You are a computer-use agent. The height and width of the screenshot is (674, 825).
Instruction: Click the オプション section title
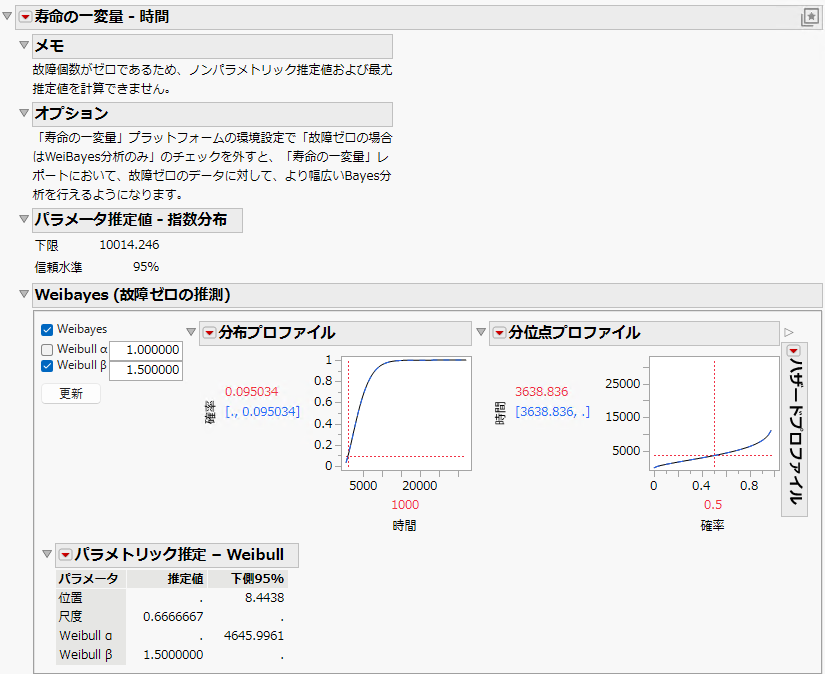coord(72,114)
